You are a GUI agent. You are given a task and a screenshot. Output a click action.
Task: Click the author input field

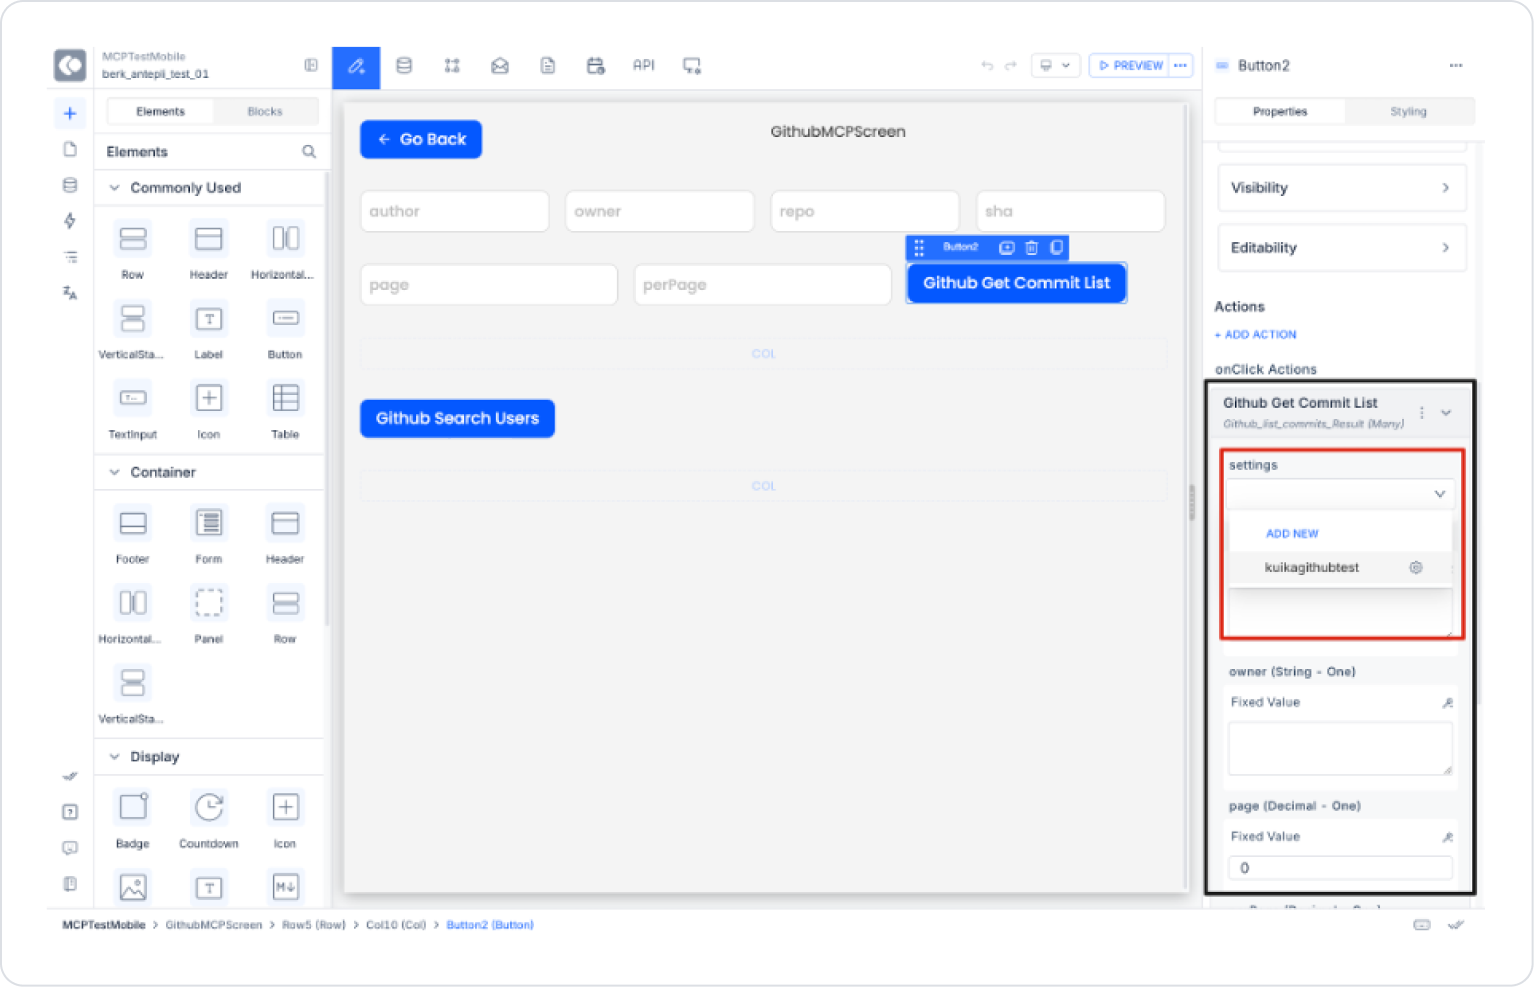[455, 211]
